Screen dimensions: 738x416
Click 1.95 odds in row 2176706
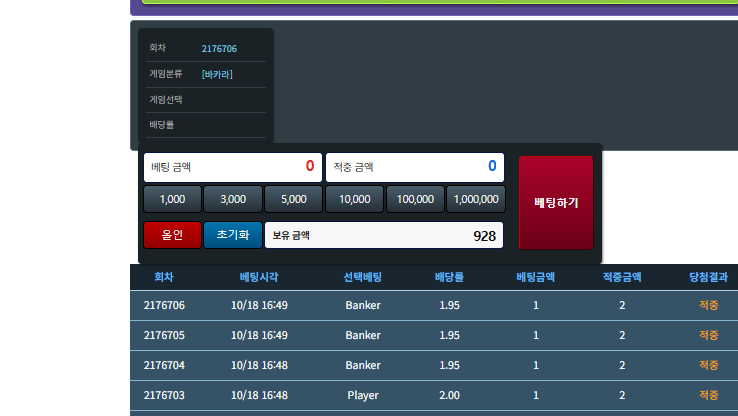[x=449, y=305]
